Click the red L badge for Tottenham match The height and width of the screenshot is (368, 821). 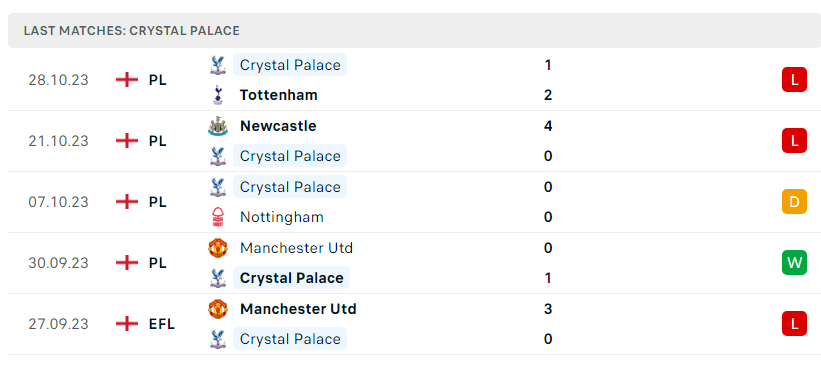[x=794, y=80]
